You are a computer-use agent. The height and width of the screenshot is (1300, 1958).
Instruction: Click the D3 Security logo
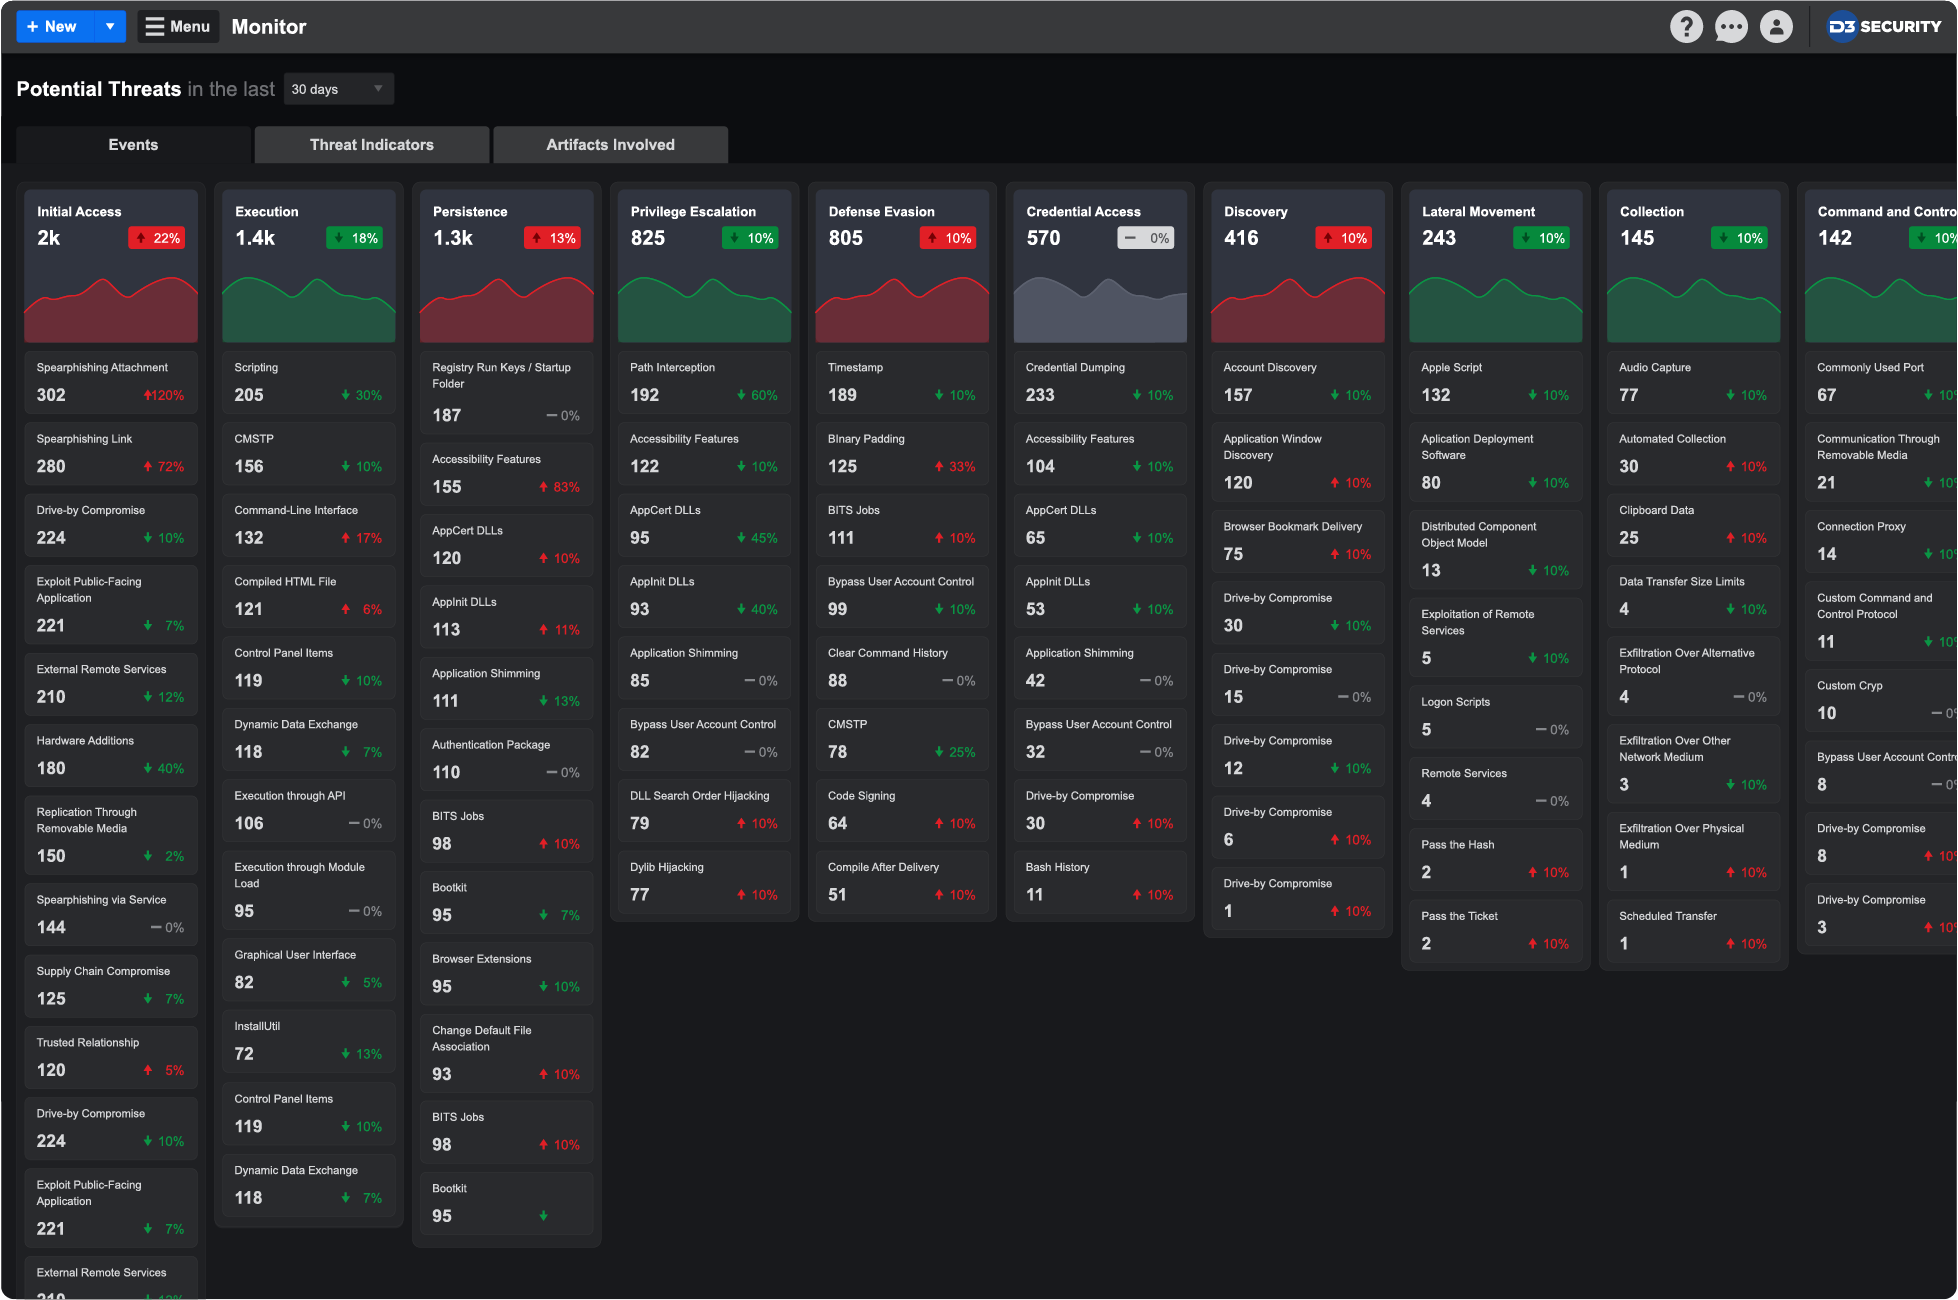tap(1884, 27)
